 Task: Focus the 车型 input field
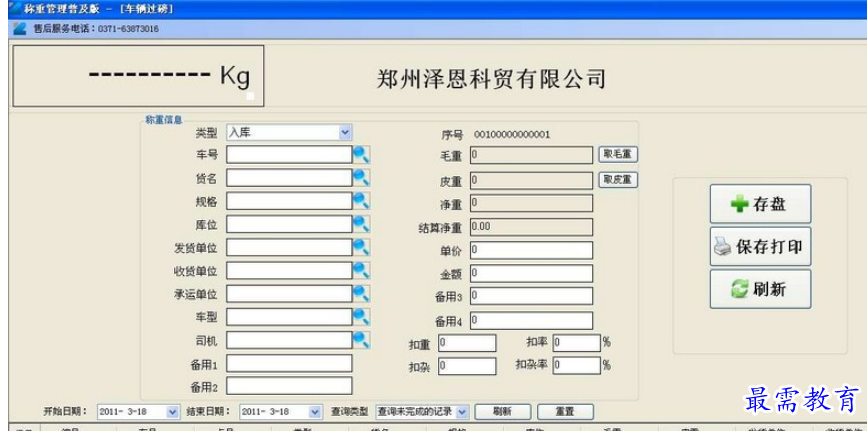pos(289,316)
